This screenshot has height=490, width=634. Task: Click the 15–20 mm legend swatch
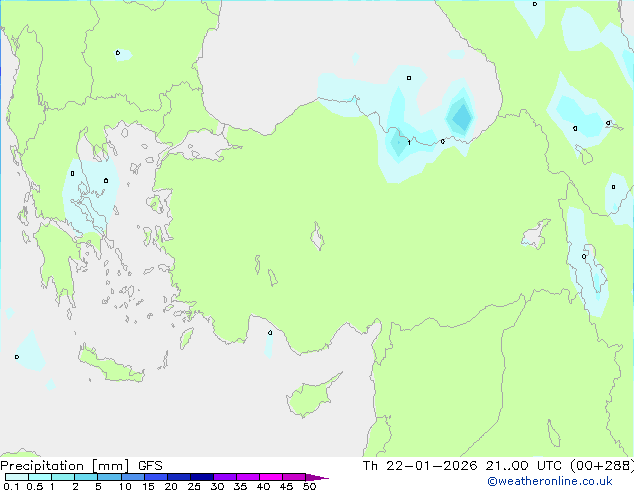(155, 477)
